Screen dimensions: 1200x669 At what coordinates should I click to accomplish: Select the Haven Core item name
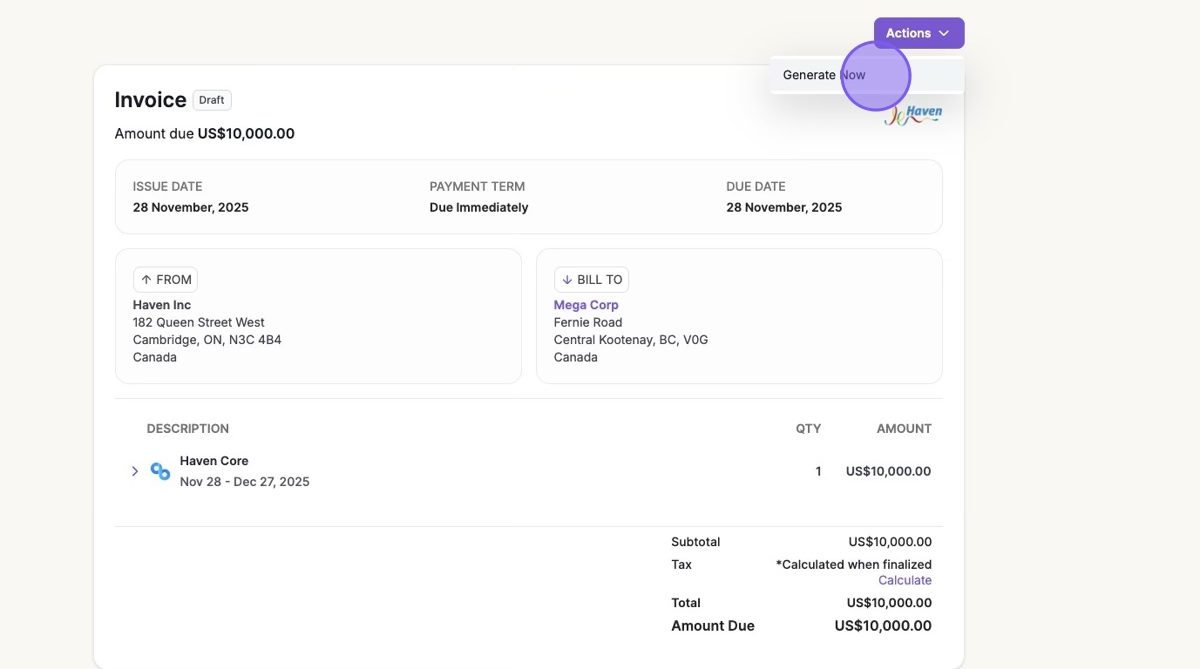(x=214, y=461)
